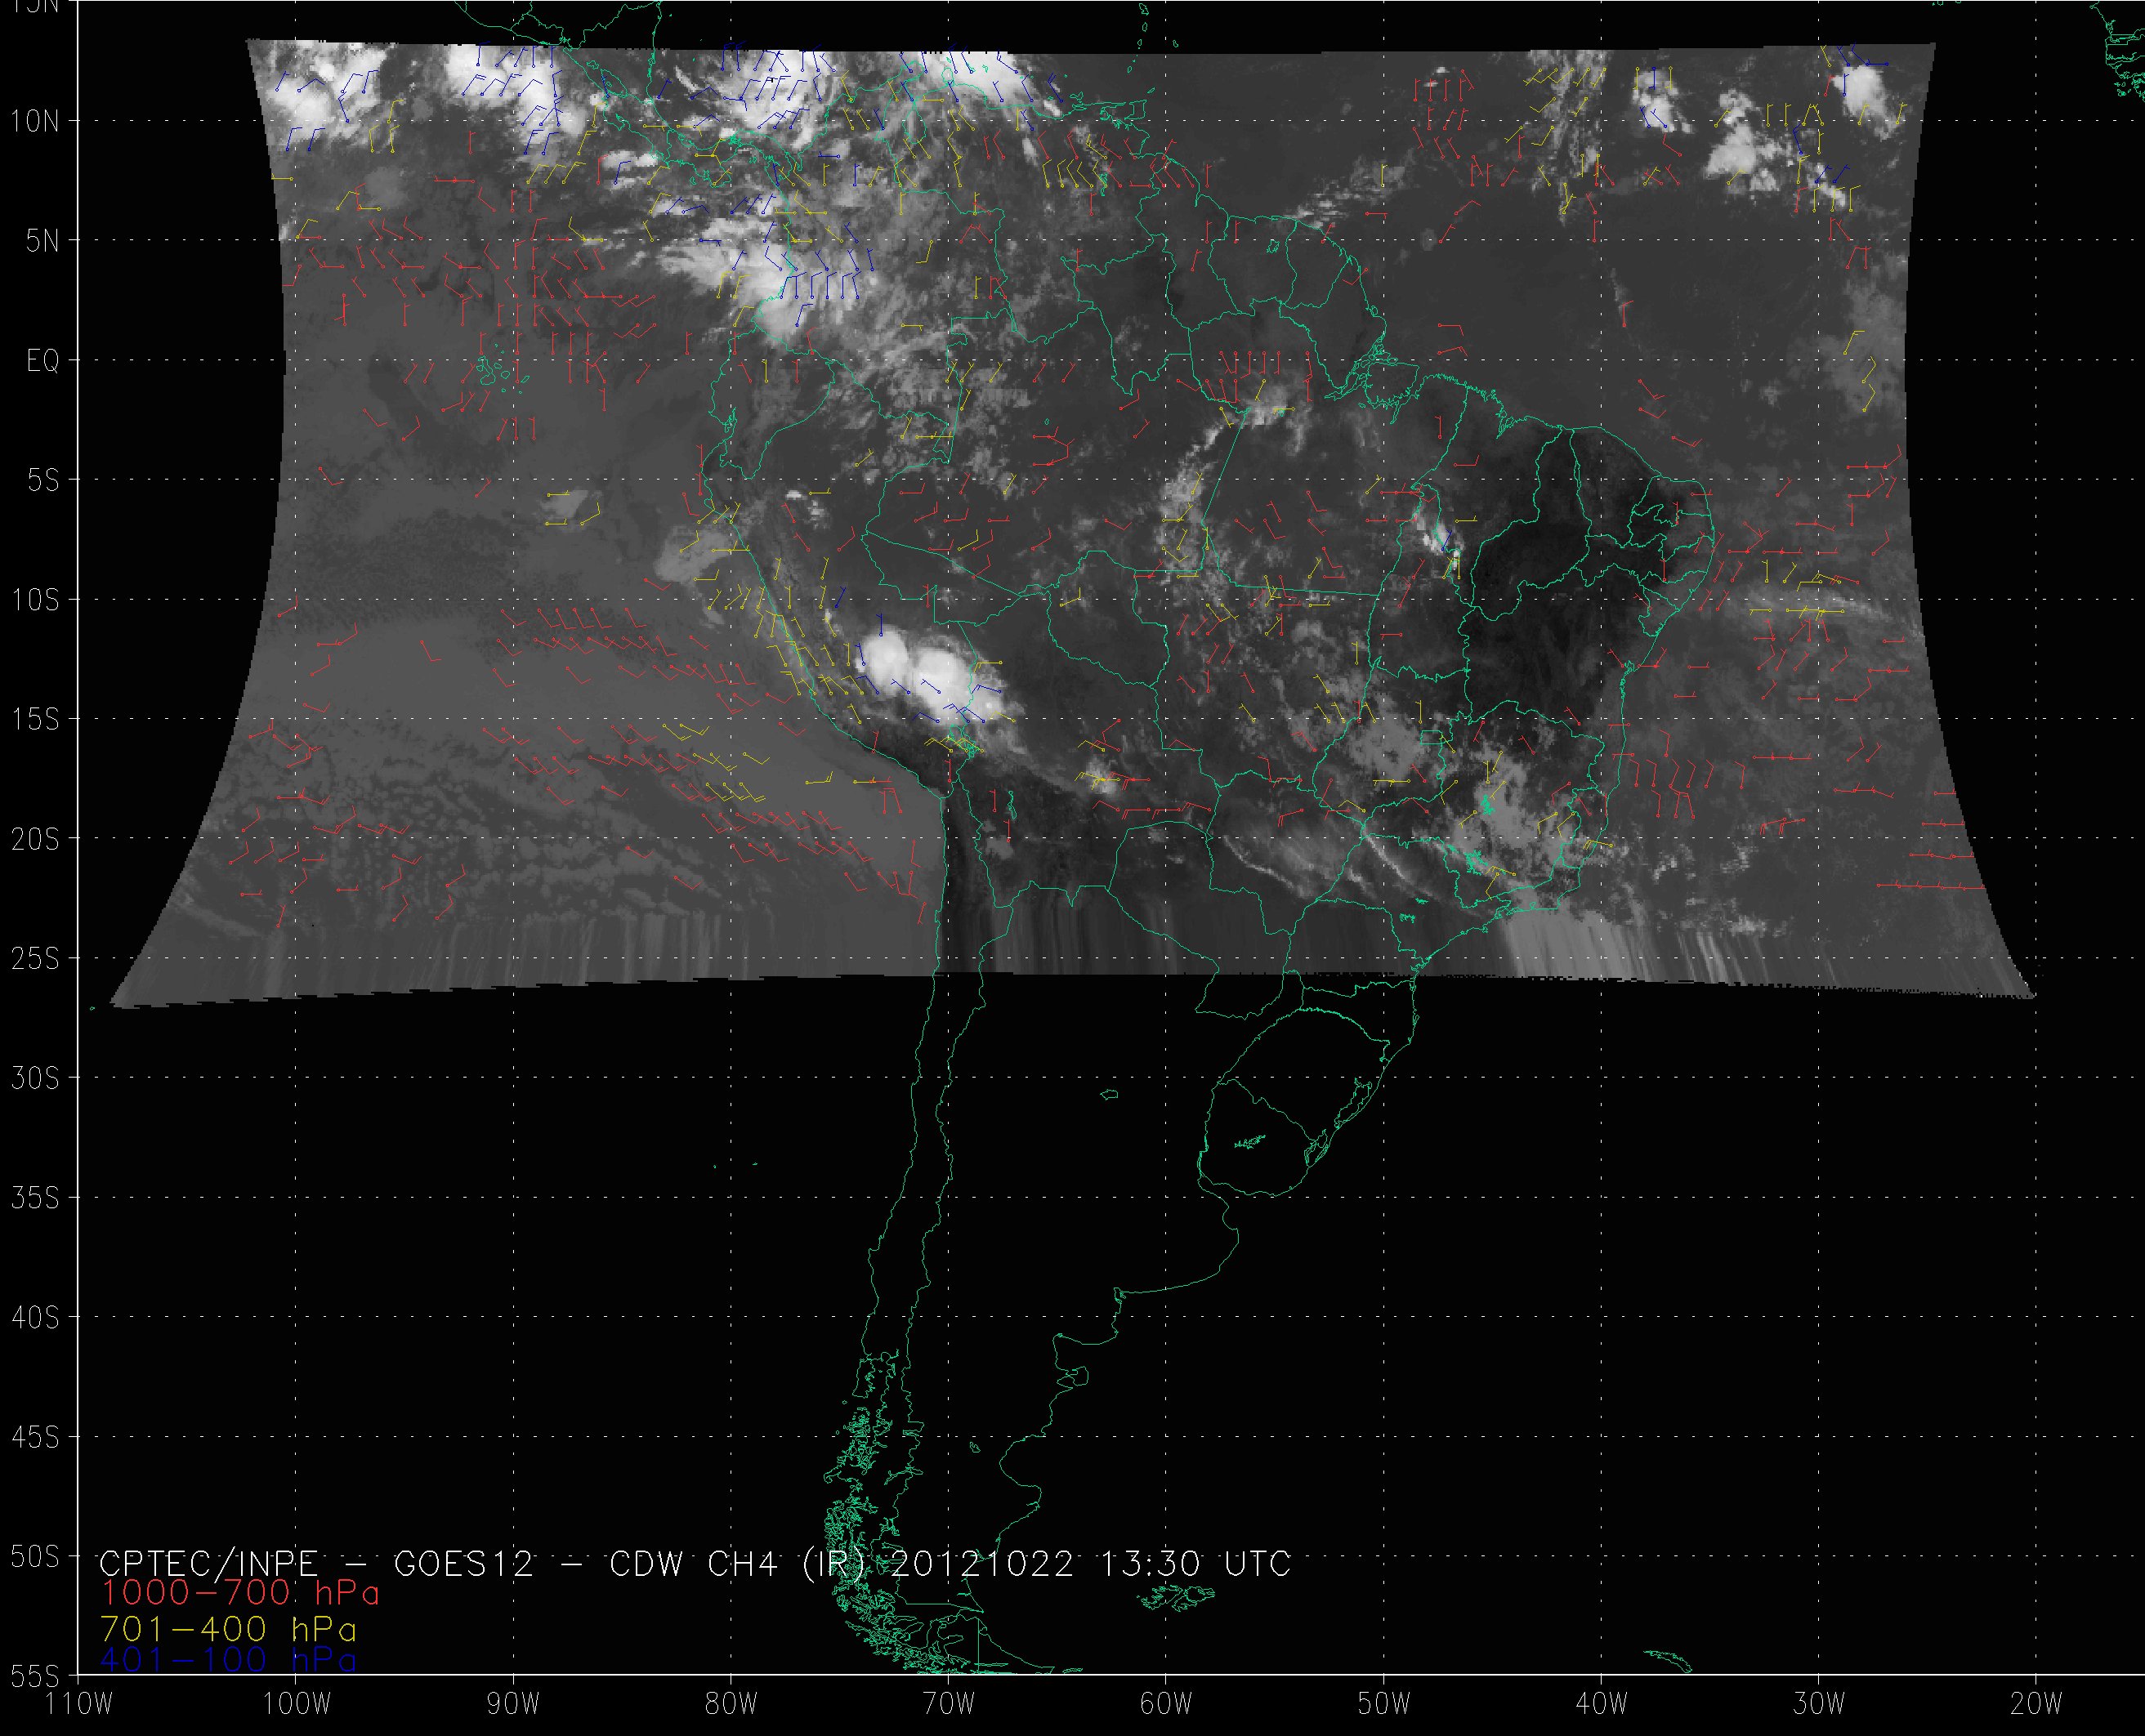
Task: Click the '30W' longitude label
Action: [x=1819, y=1704]
